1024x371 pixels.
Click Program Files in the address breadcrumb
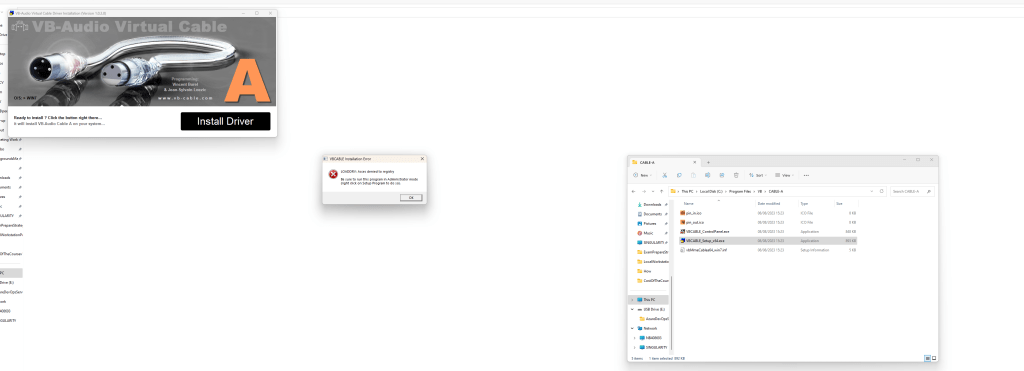tap(741, 191)
